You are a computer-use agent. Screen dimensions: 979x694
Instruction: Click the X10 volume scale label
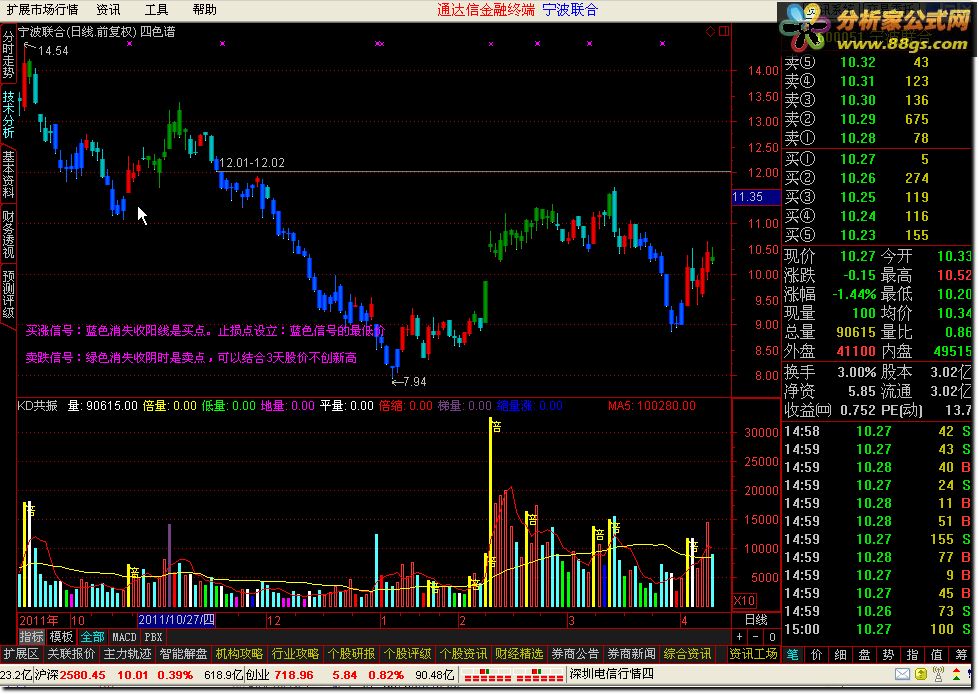pos(744,600)
